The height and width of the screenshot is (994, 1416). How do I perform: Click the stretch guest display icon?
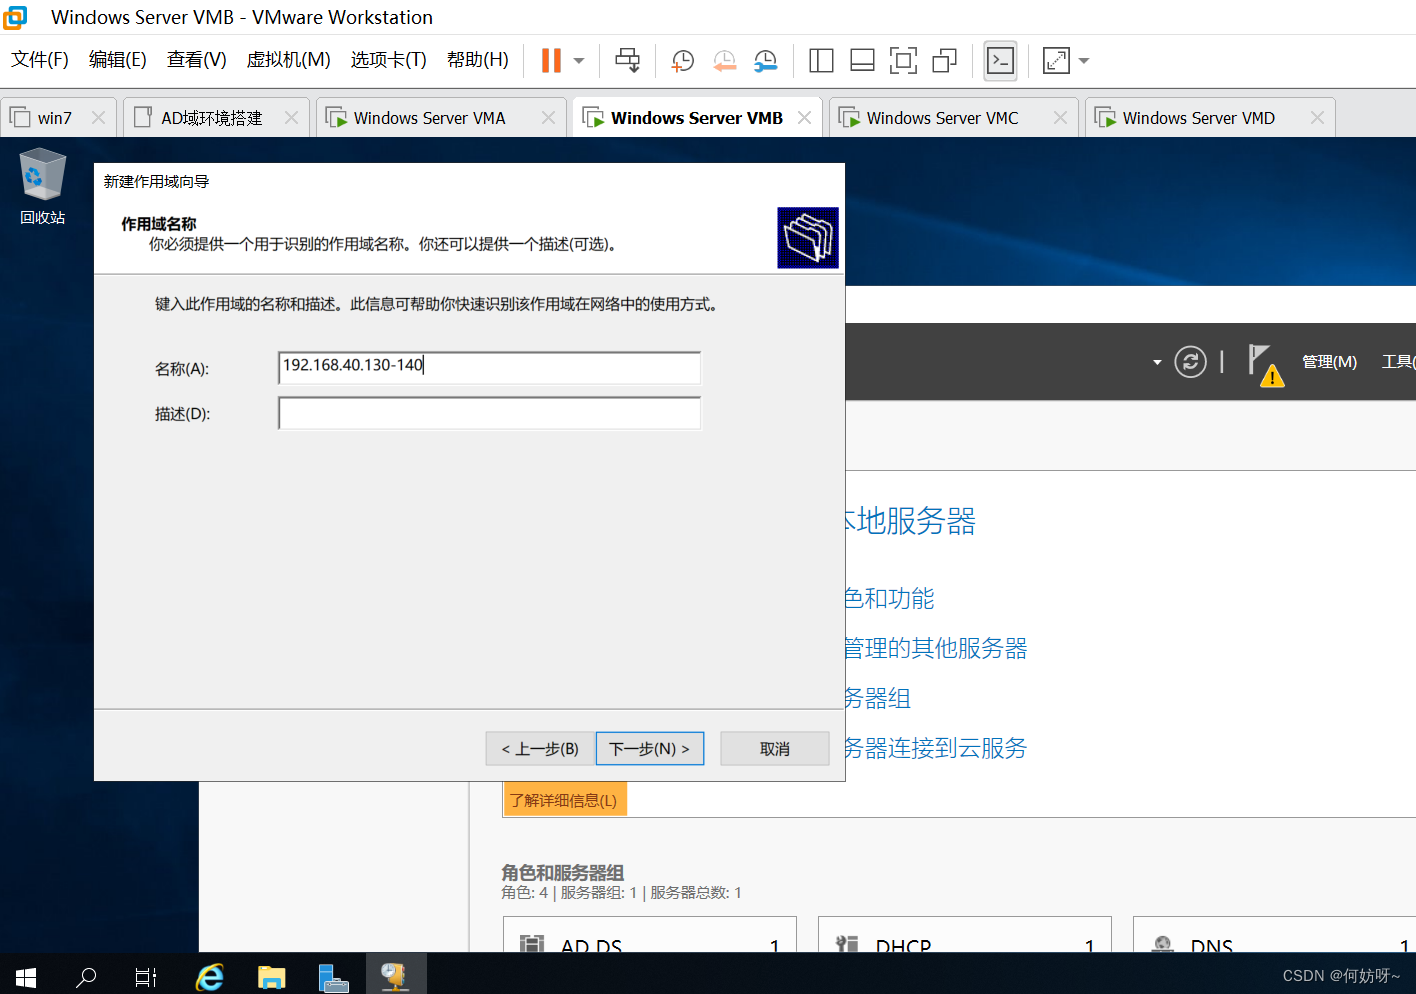[1056, 61]
